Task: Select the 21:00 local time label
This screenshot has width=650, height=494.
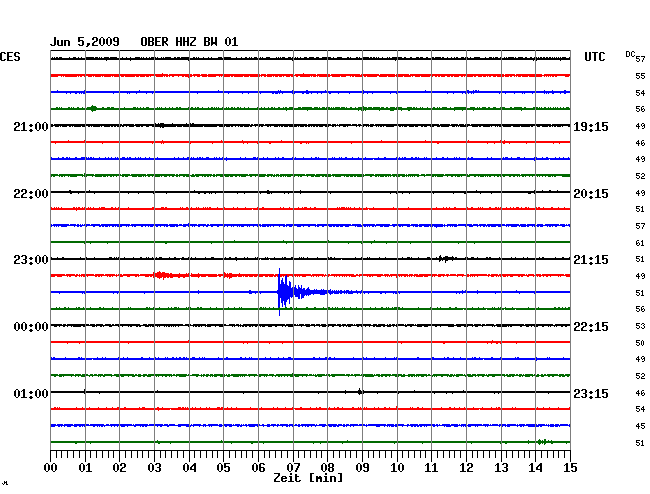Action: 31,126
